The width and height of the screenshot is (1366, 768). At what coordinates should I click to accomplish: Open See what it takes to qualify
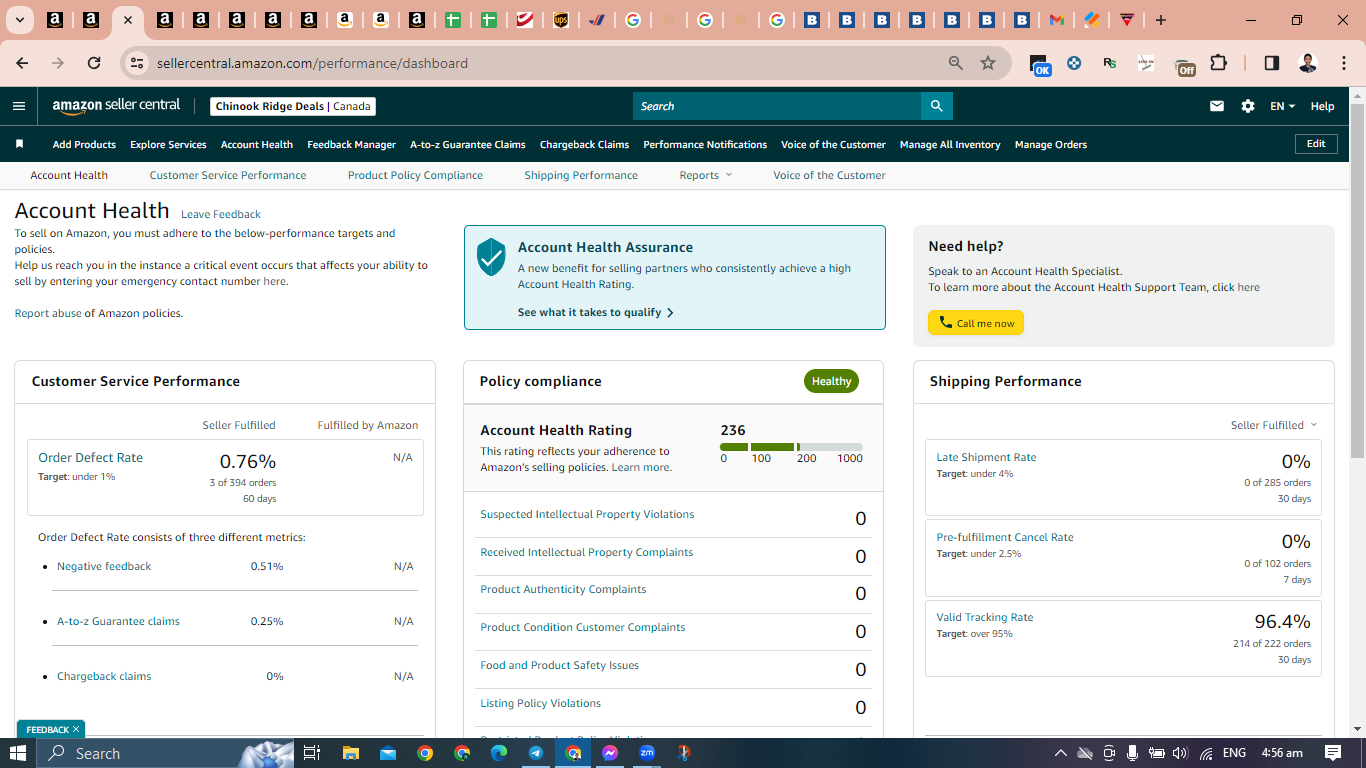596,312
